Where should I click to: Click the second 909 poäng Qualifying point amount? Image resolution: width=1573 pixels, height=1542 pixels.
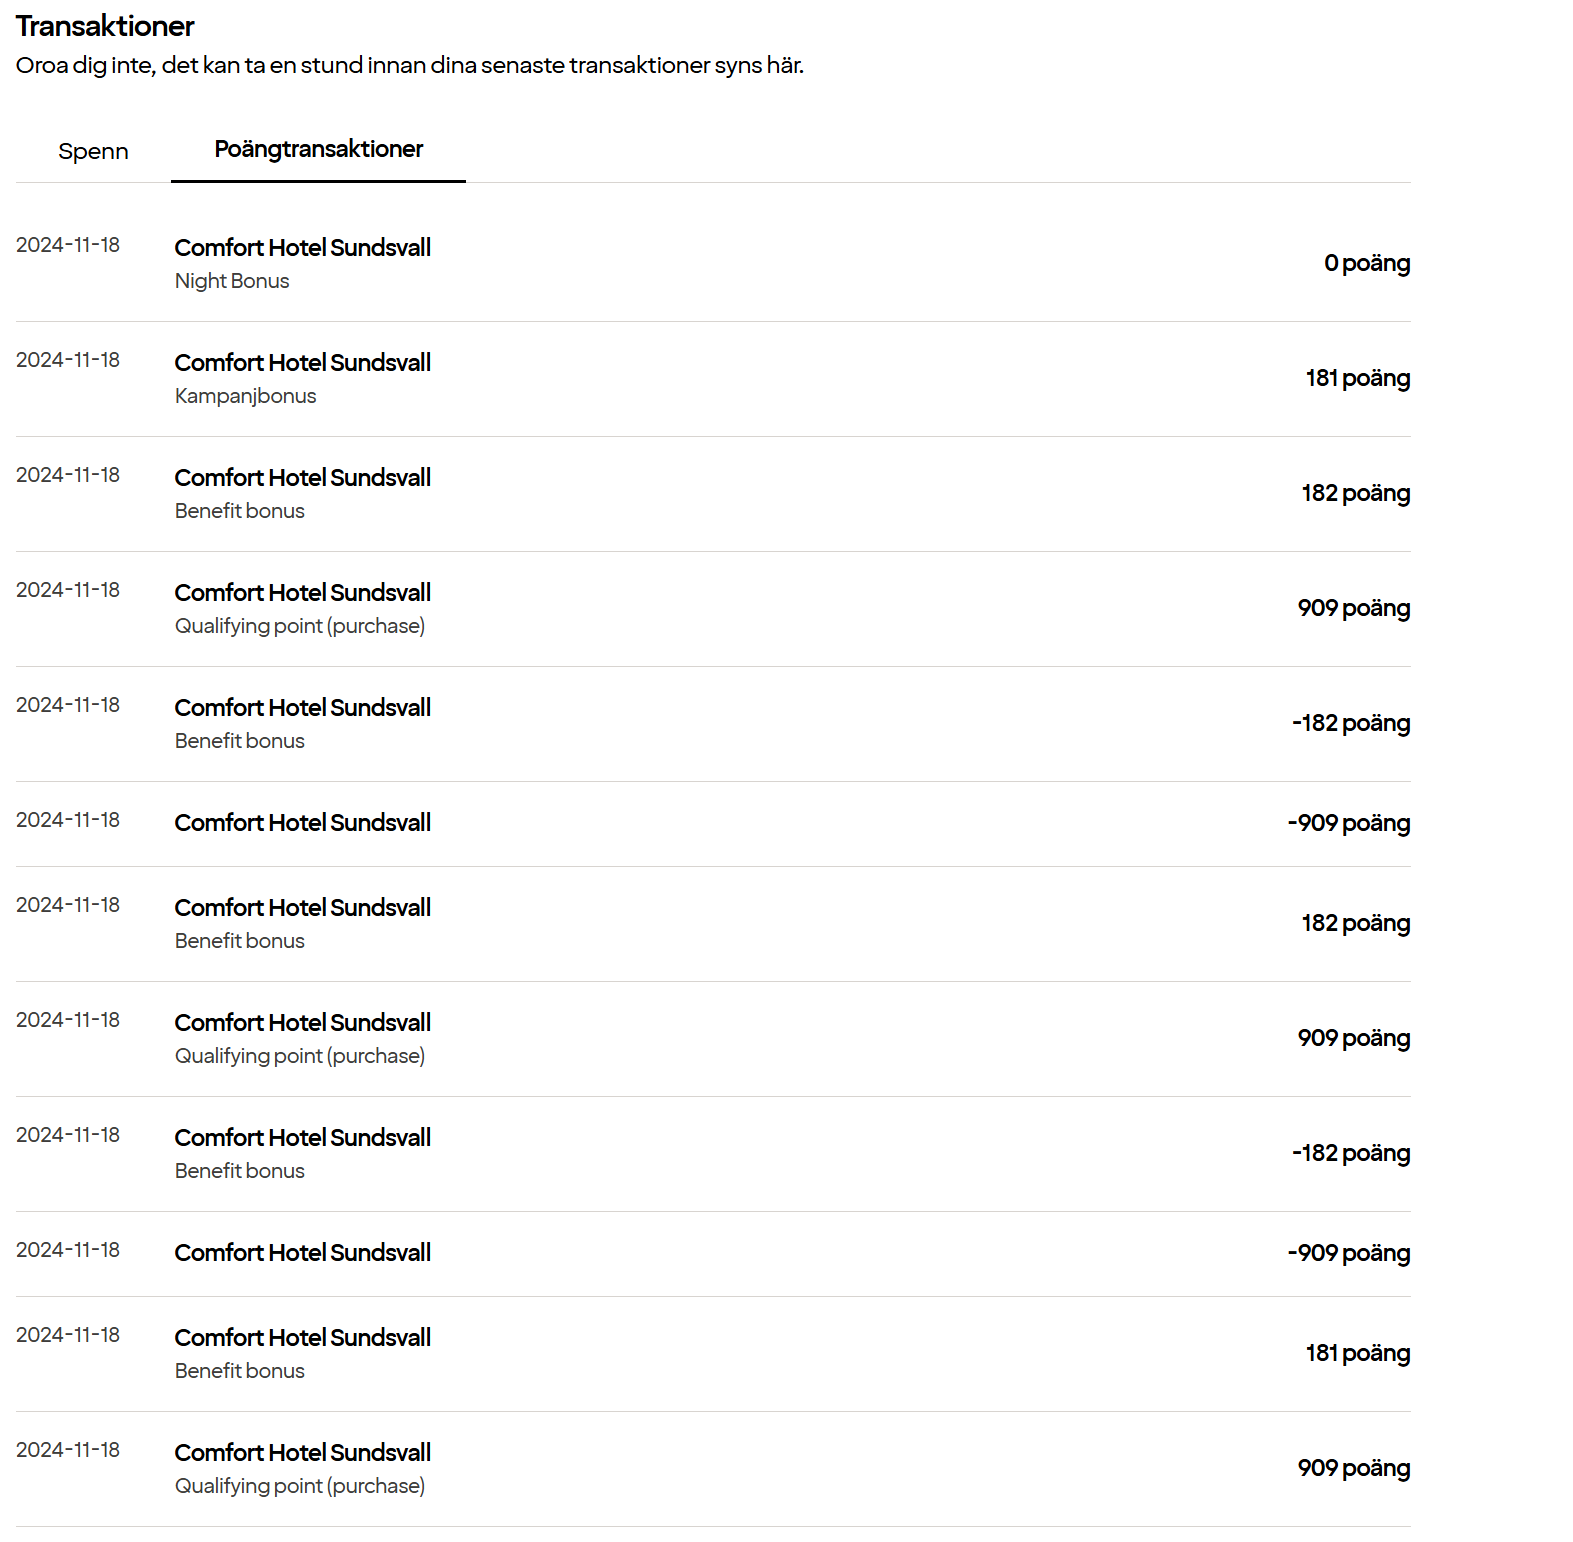1353,1038
